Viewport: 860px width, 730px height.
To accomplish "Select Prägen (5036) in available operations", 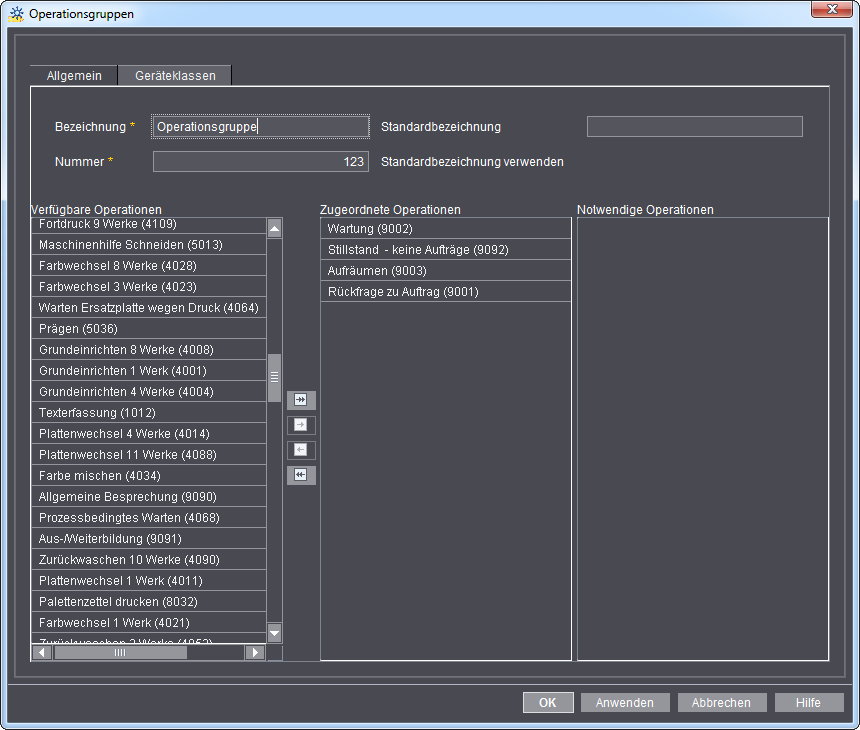I will [148, 328].
